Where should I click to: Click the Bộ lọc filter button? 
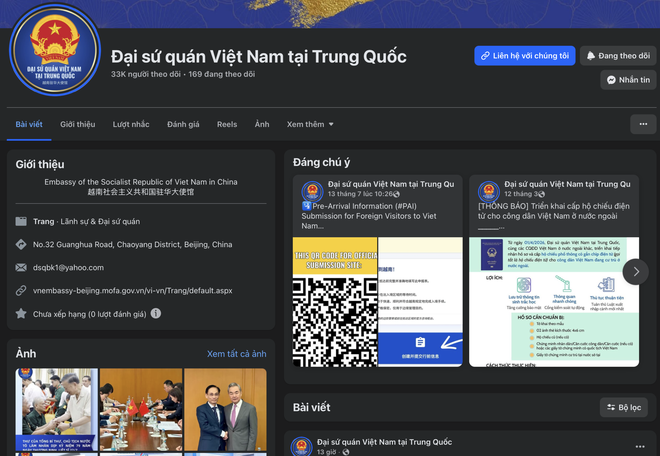(x=624, y=407)
